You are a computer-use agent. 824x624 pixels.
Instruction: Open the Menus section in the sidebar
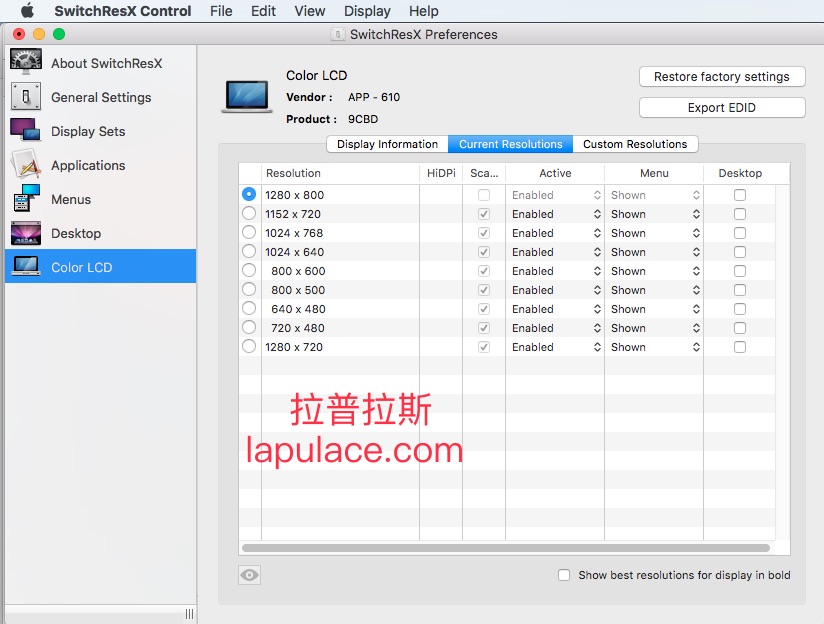(x=100, y=199)
